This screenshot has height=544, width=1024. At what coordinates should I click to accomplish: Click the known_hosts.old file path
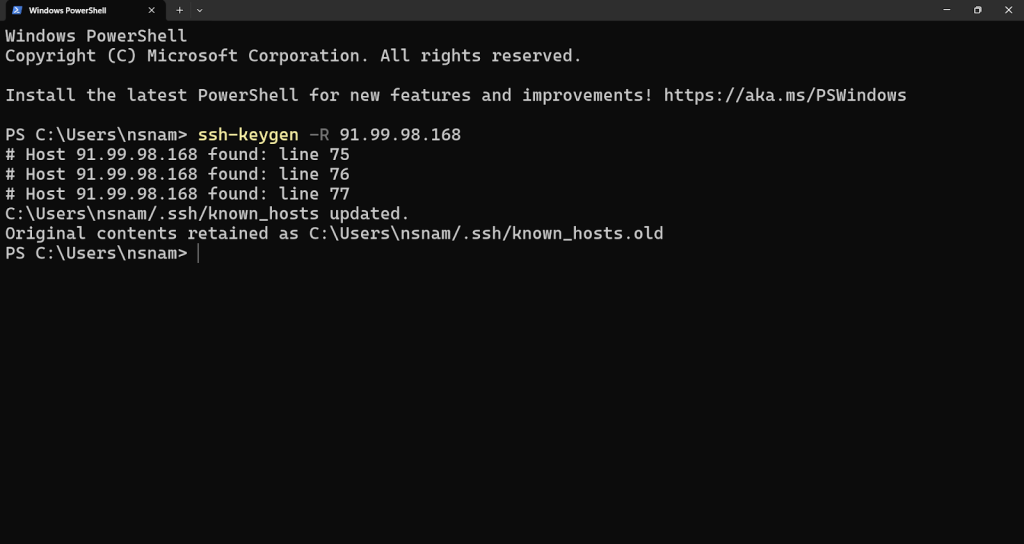[486, 234]
